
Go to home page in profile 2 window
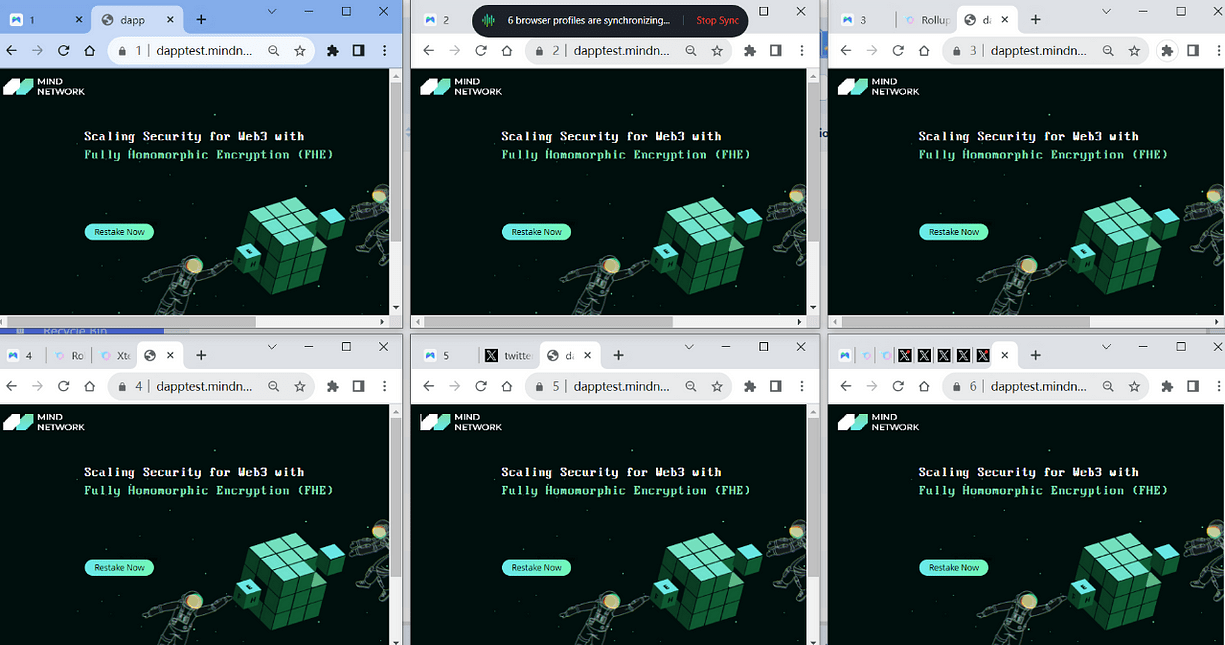507,51
